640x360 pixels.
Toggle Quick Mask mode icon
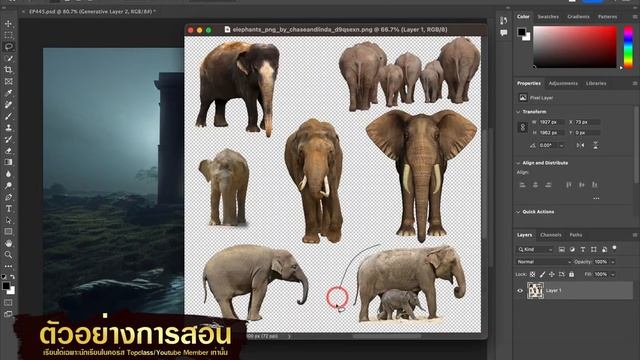[8, 303]
